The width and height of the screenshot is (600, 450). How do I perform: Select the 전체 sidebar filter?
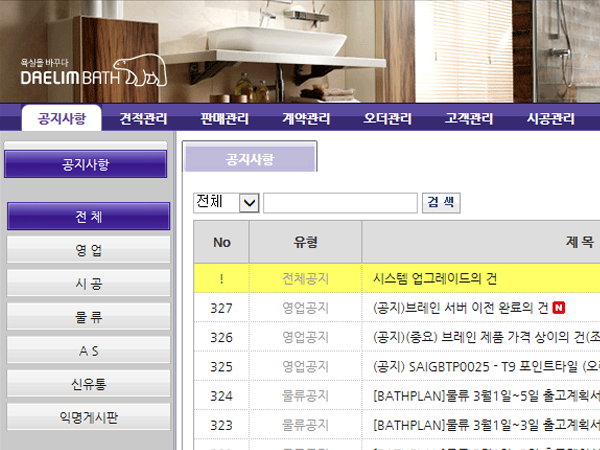(88, 216)
